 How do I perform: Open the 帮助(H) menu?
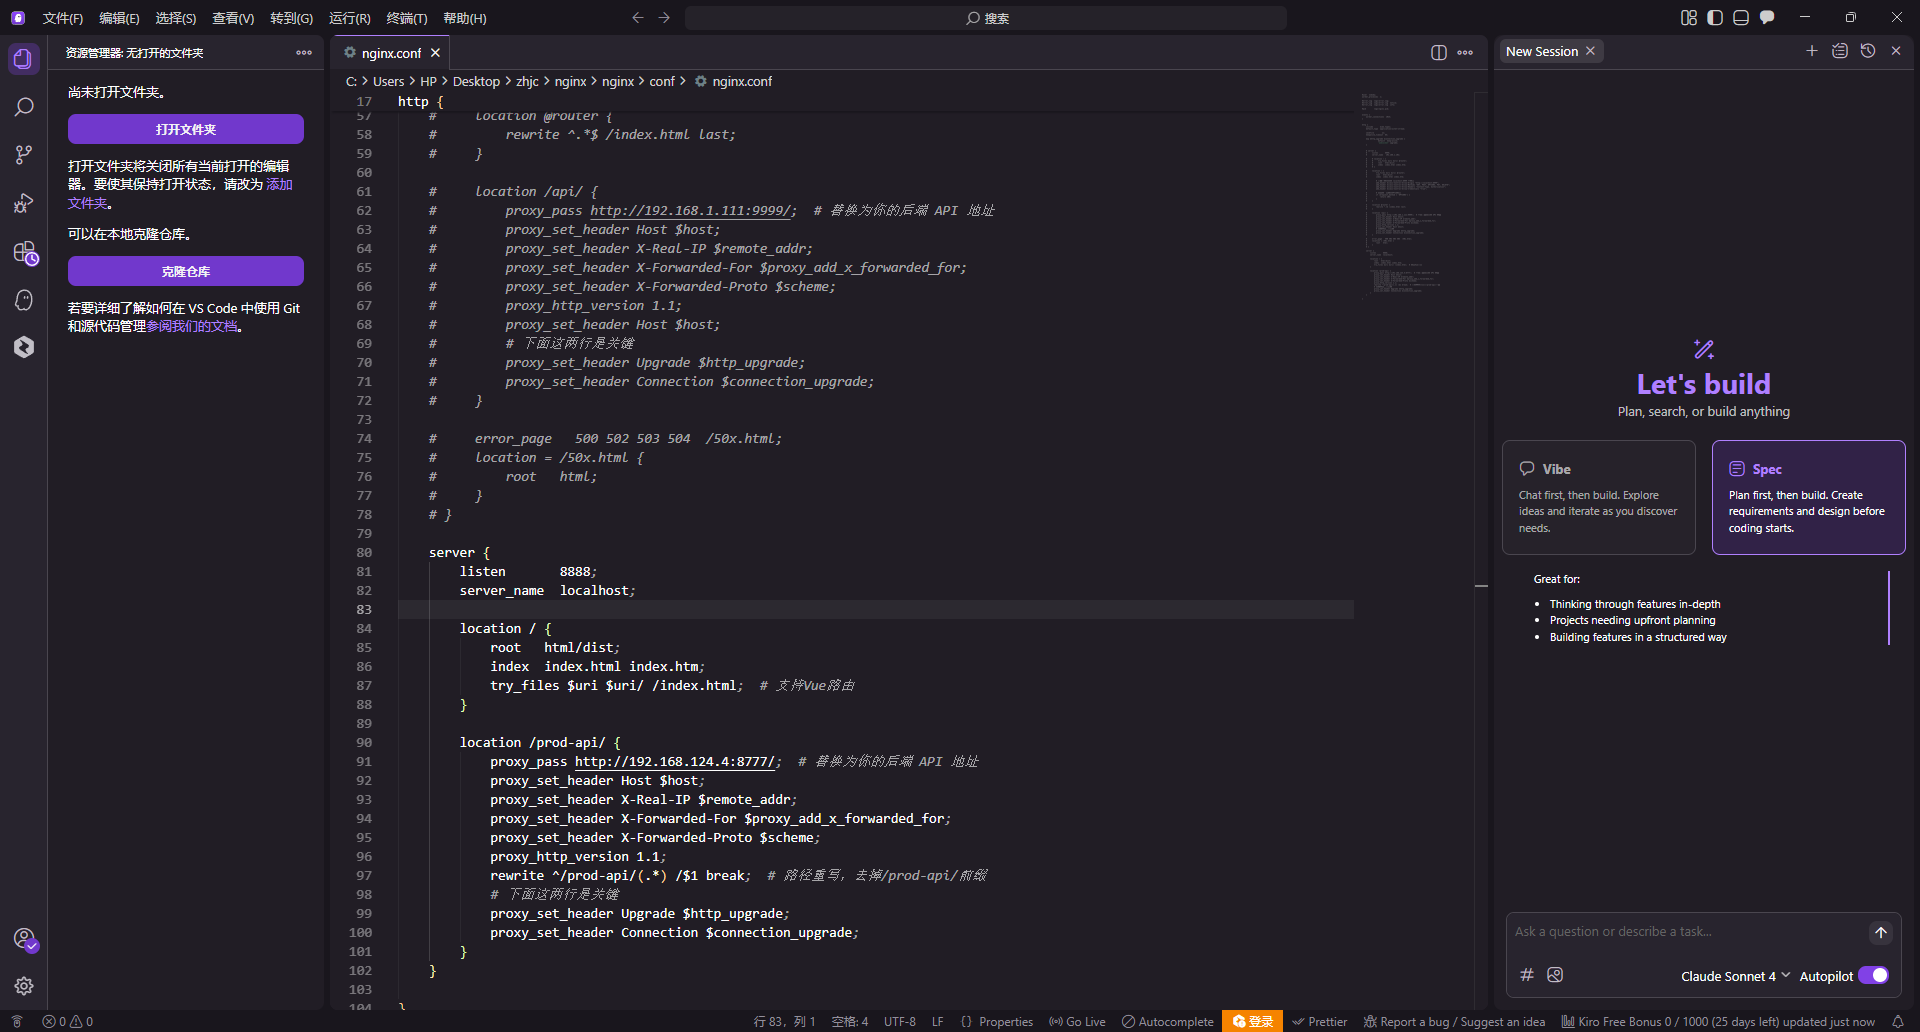[x=465, y=18]
